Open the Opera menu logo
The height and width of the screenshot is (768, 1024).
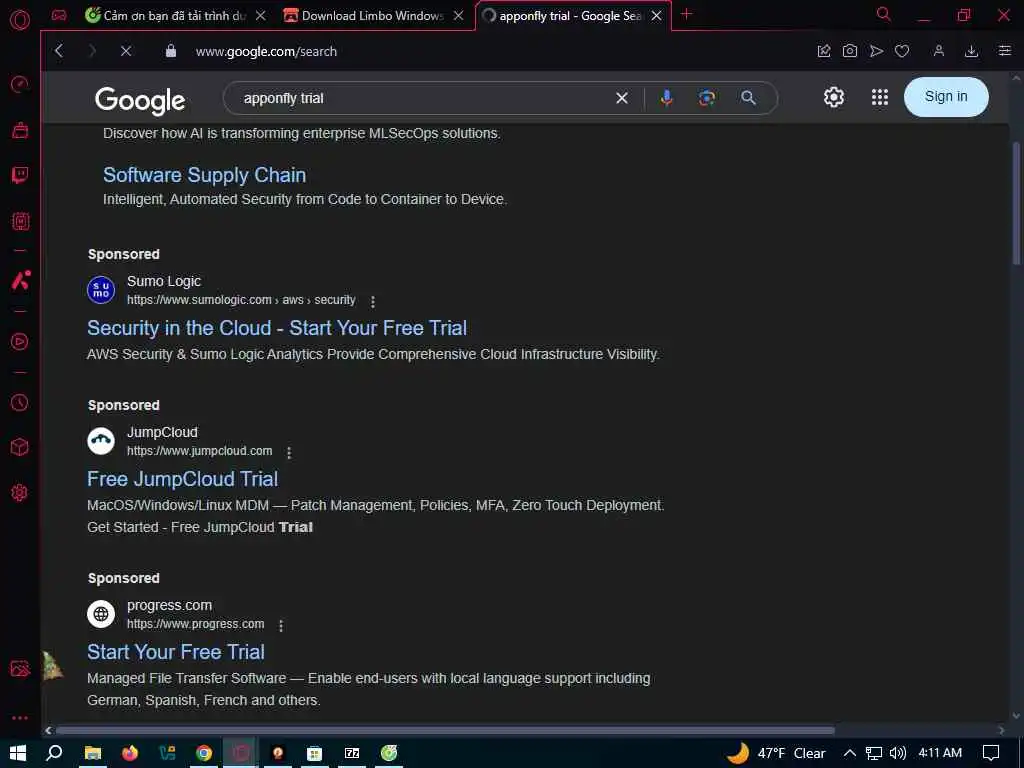(20, 20)
